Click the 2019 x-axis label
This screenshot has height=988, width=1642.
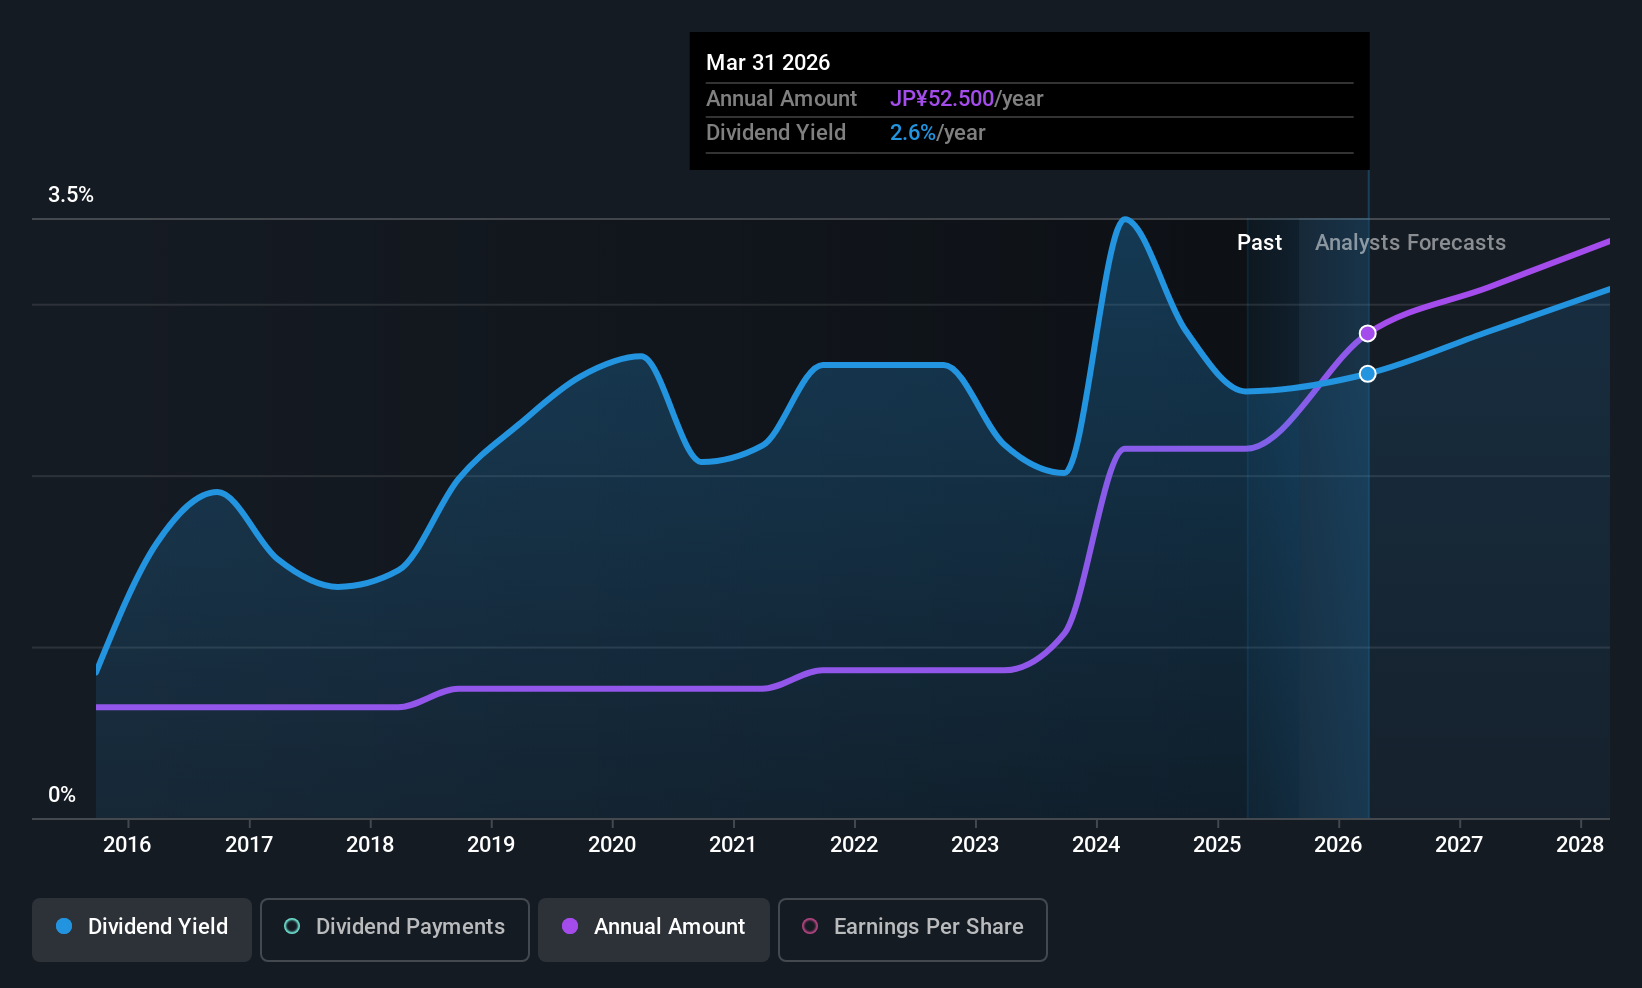491,845
